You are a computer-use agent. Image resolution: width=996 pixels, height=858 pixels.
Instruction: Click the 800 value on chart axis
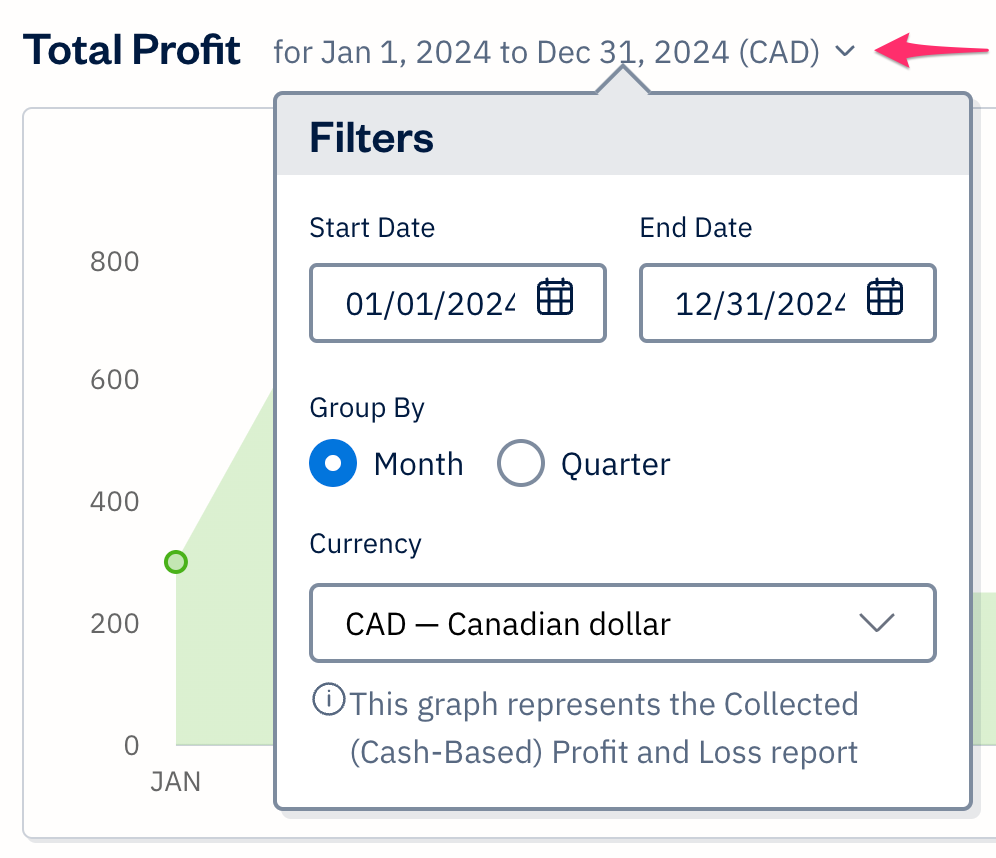click(x=114, y=262)
